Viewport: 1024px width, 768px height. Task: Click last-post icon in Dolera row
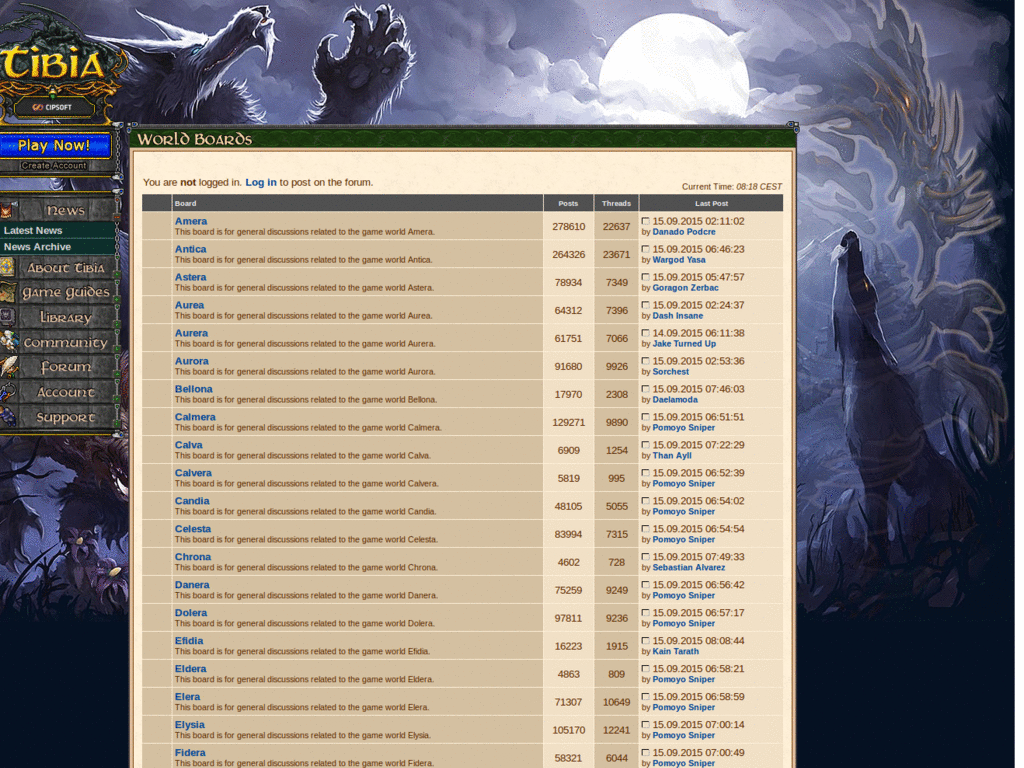coord(646,613)
